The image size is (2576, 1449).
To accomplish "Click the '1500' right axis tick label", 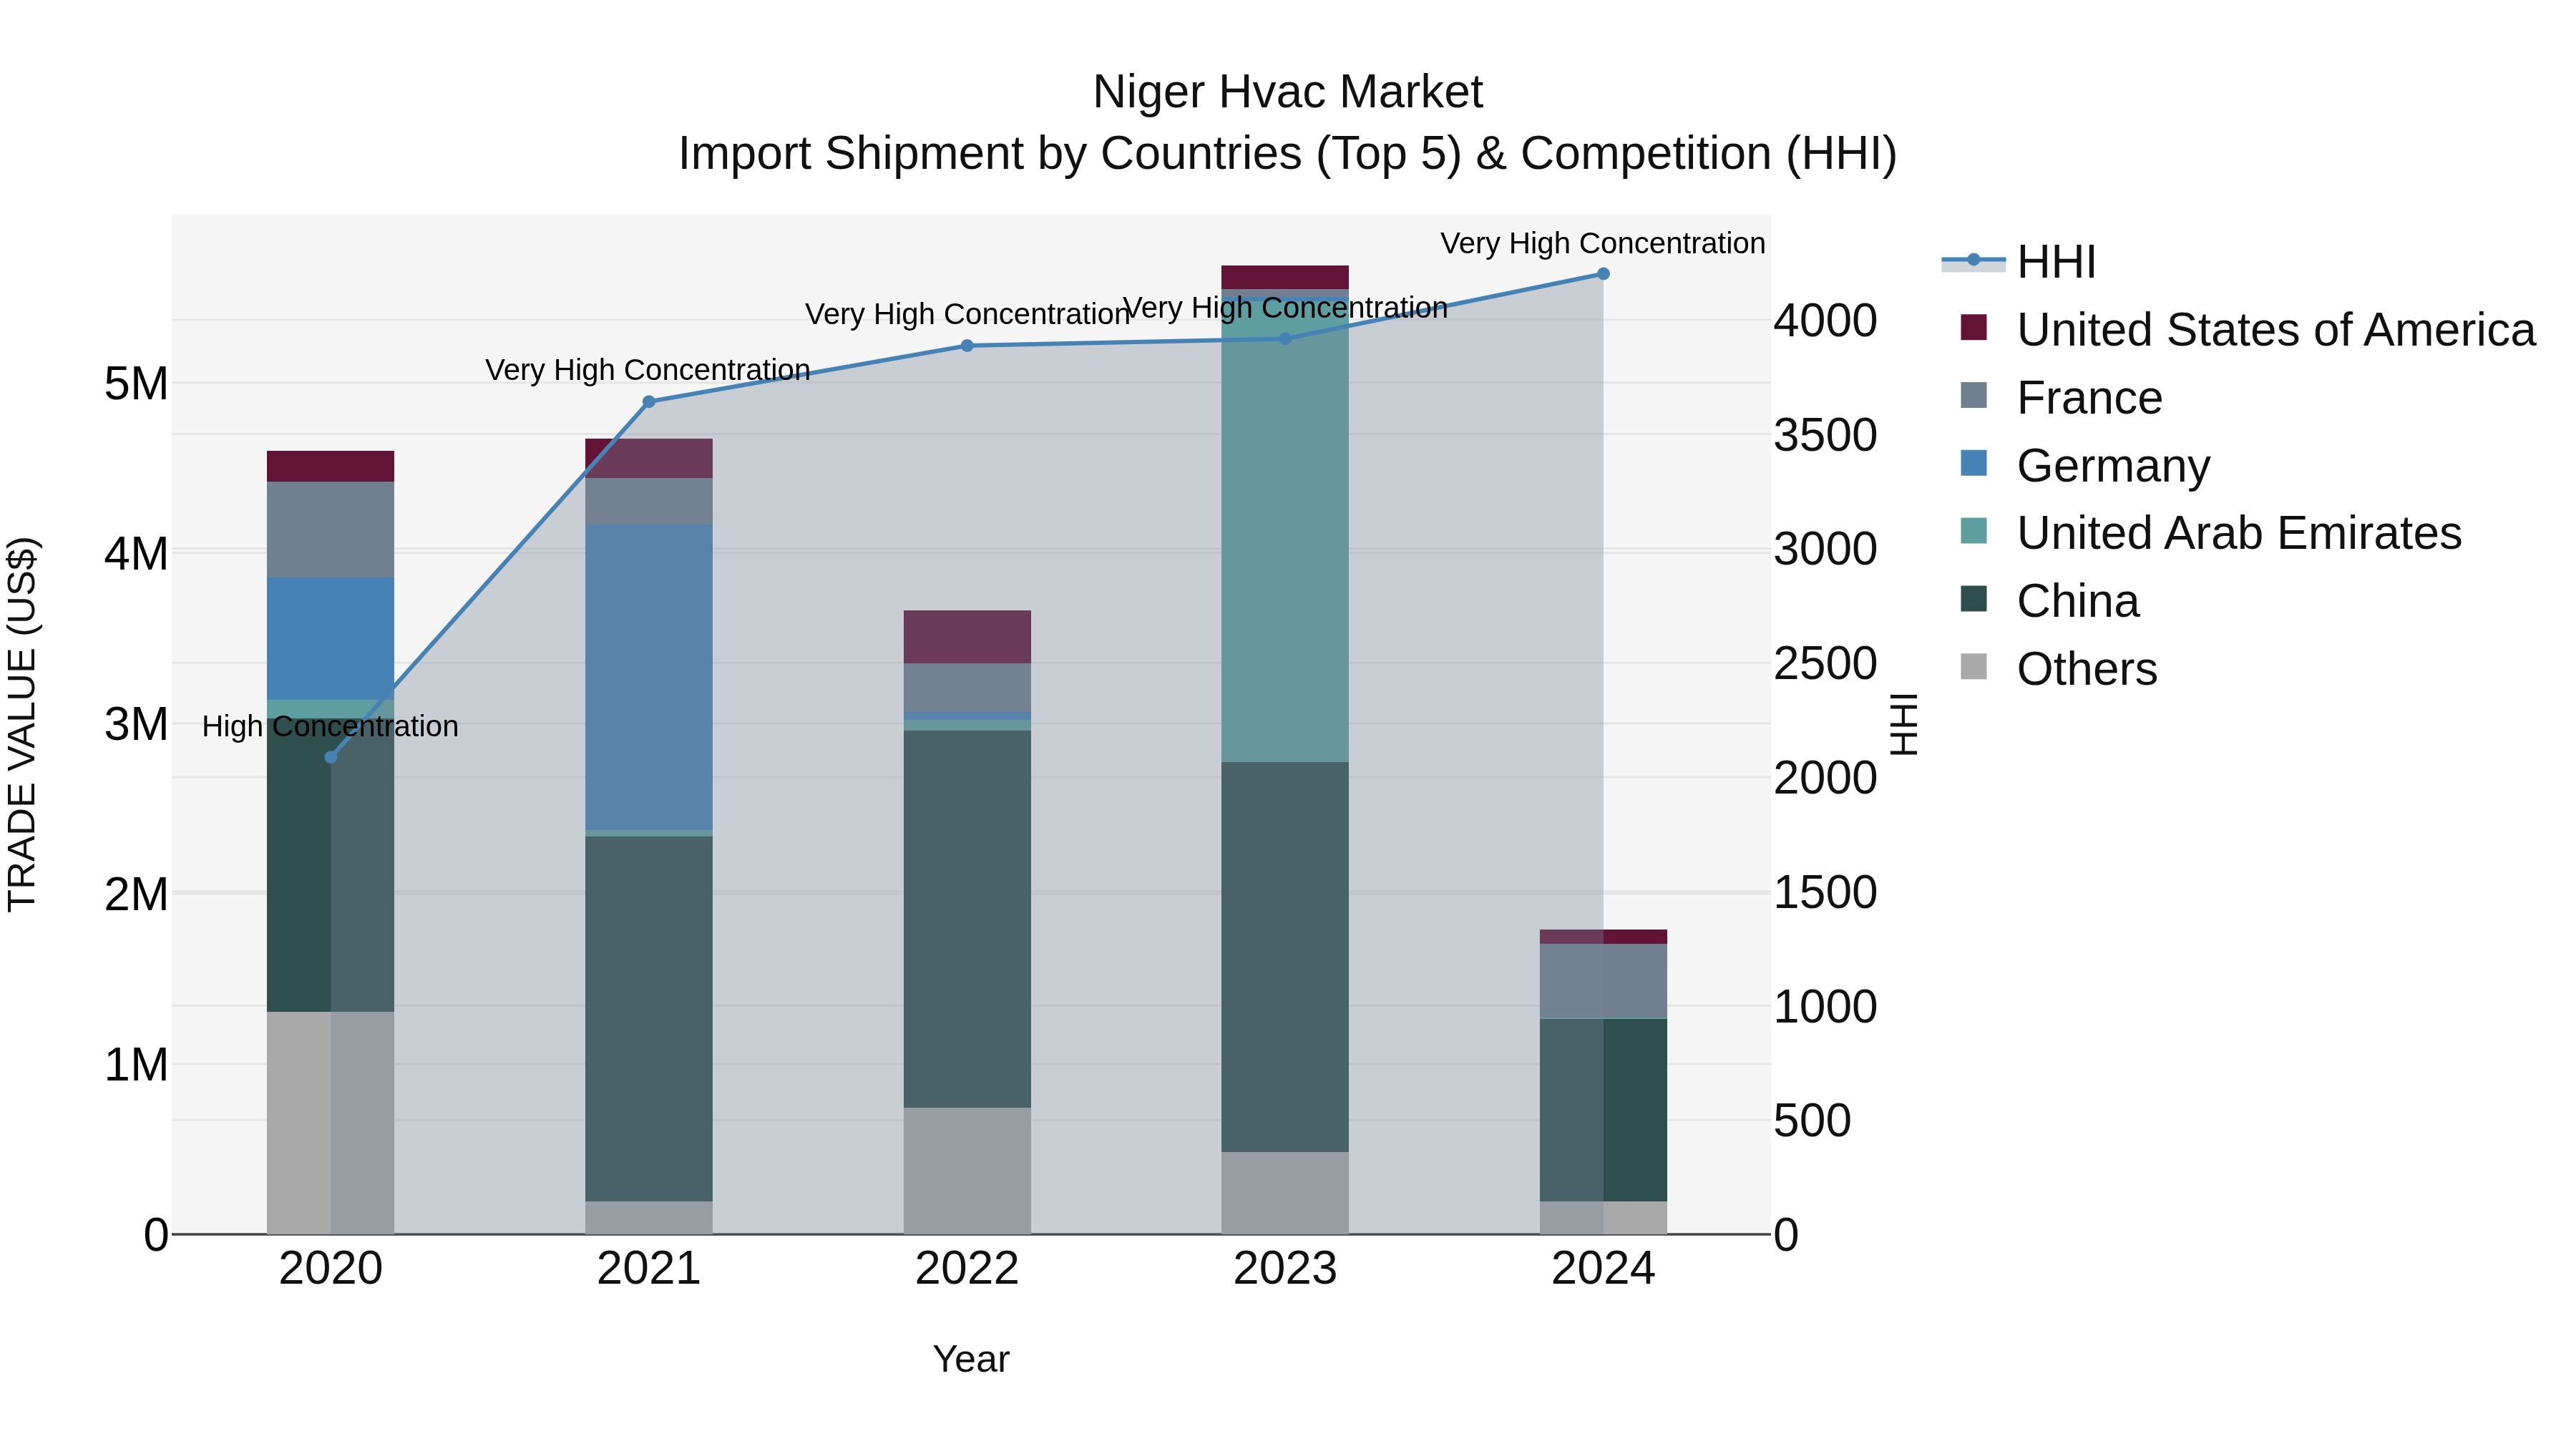I will 1825,892.
